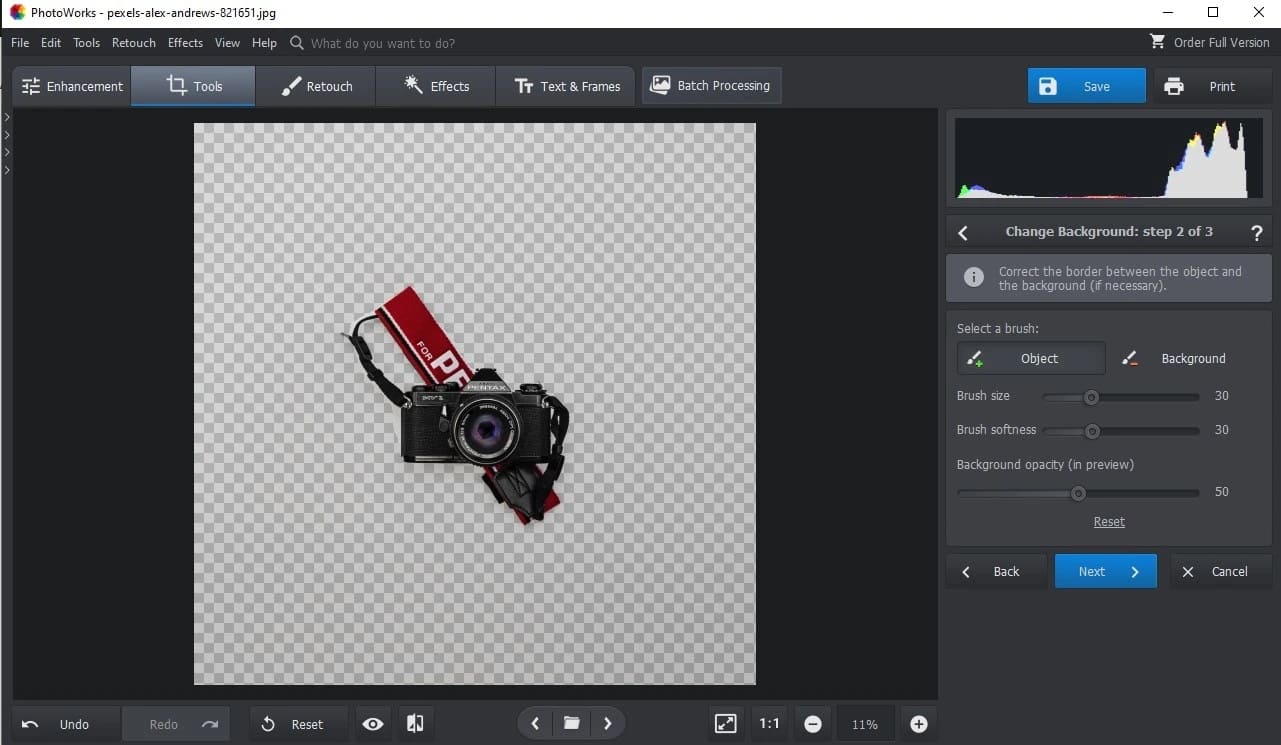The width and height of the screenshot is (1281, 745).
Task: View image at 1:1 zoom ratio
Action: pyautogui.click(x=768, y=723)
